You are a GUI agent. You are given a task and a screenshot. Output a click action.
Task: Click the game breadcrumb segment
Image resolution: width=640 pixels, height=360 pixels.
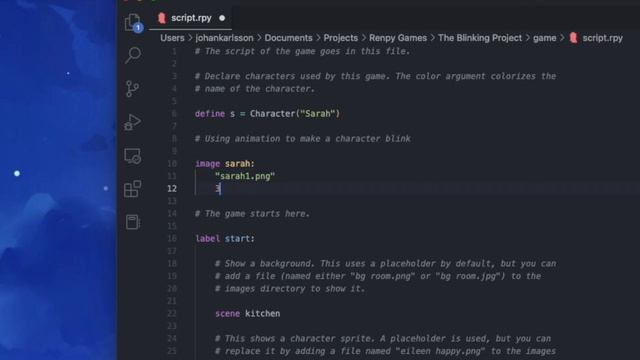pyautogui.click(x=544, y=38)
